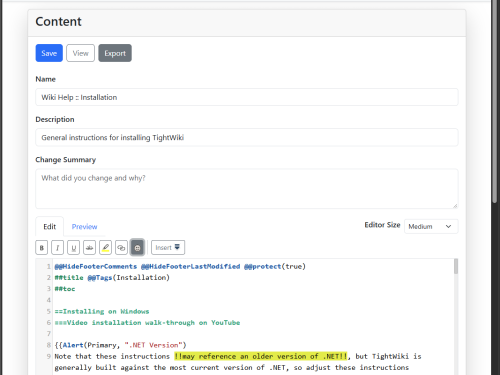Click line '===Video installation walk-through on YouTube'
500x375 pixels.
point(147,323)
